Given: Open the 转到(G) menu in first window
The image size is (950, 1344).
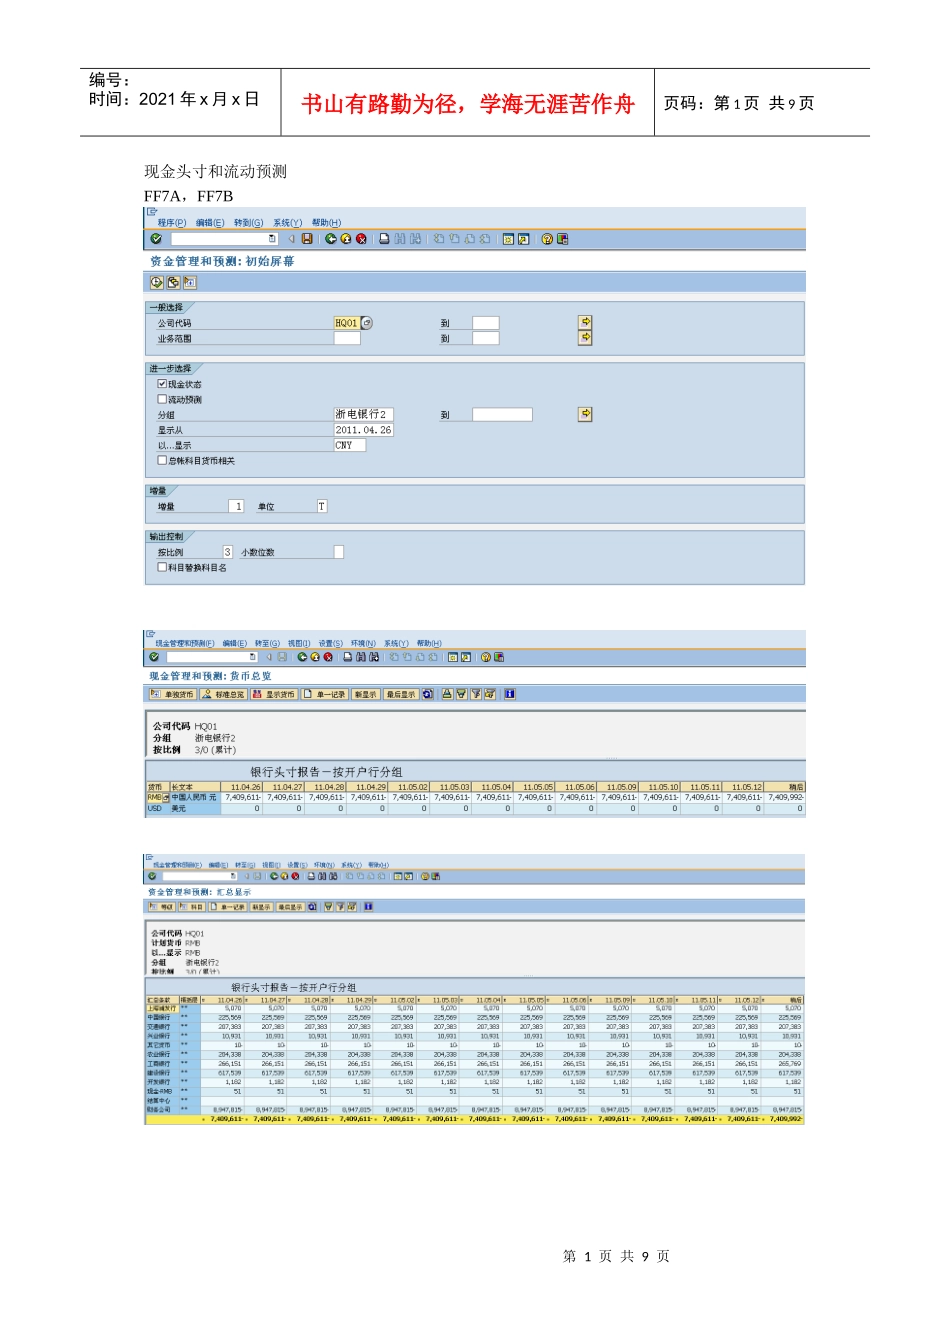Looking at the screenshot, I should (x=248, y=223).
